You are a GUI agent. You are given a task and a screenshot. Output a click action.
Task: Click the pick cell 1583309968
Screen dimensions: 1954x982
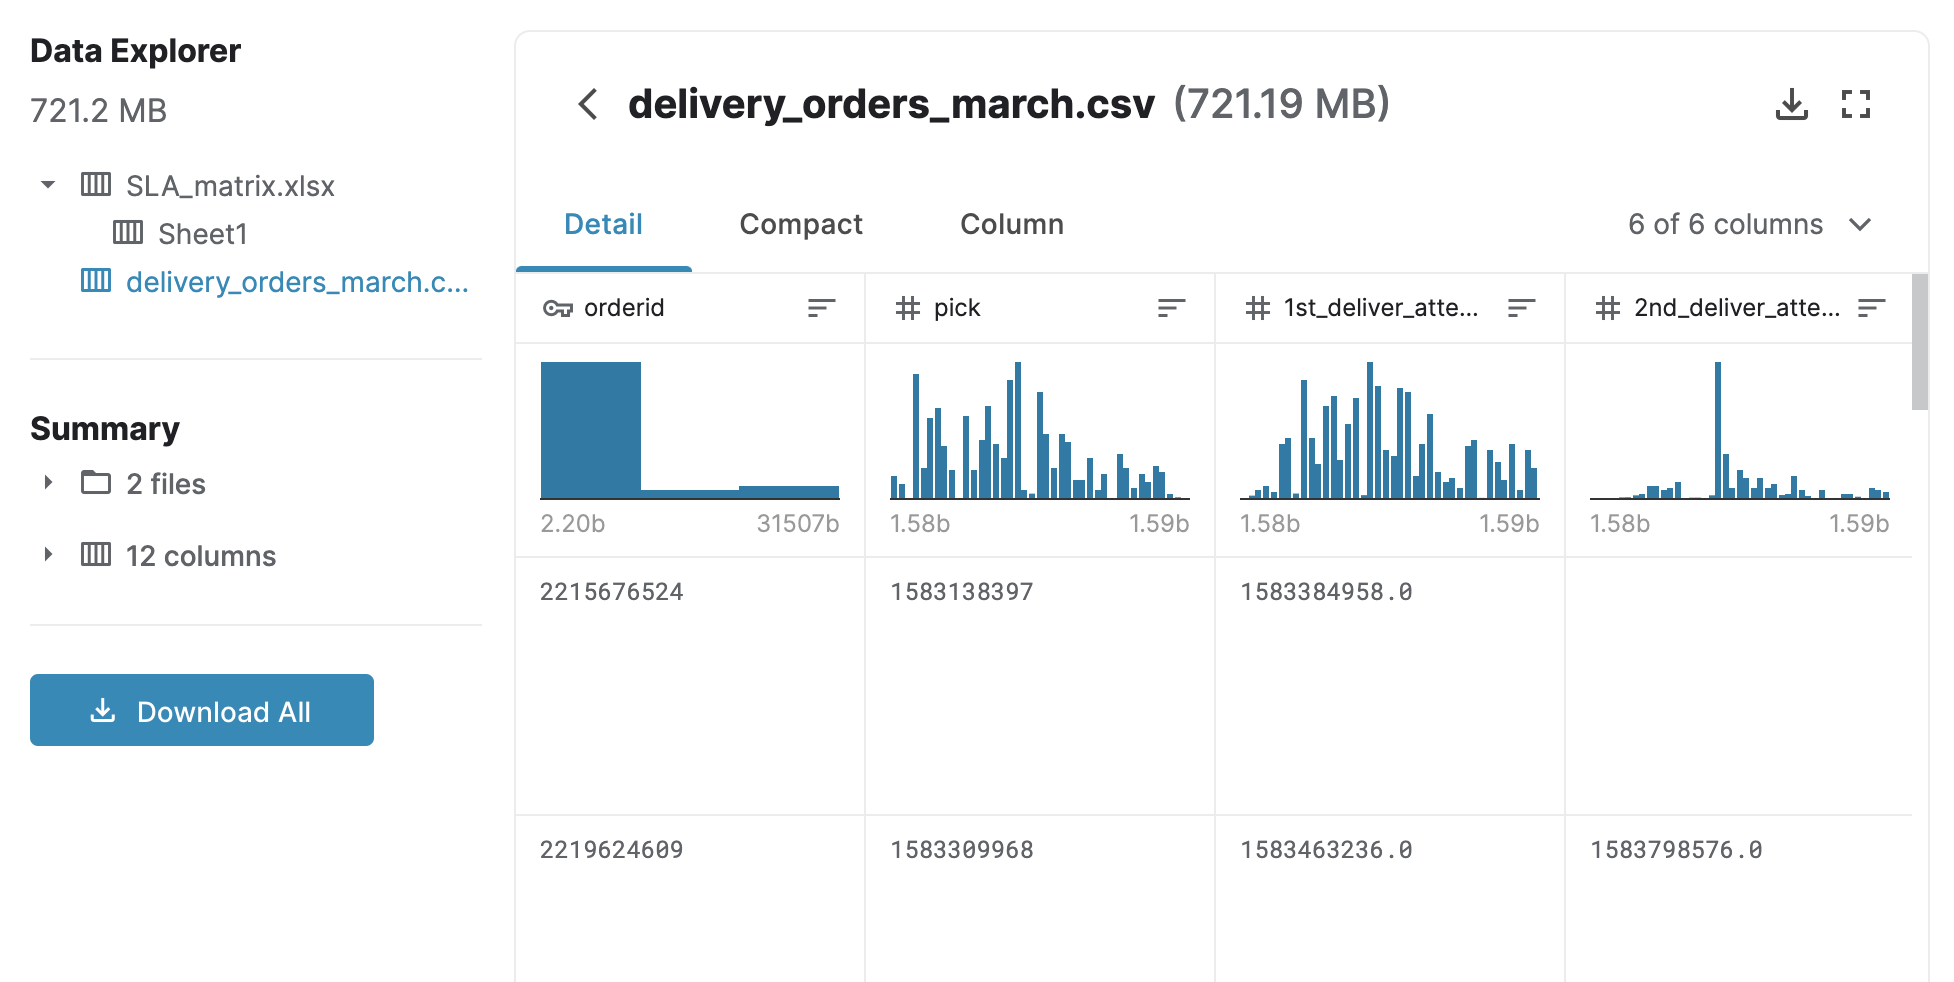click(962, 850)
